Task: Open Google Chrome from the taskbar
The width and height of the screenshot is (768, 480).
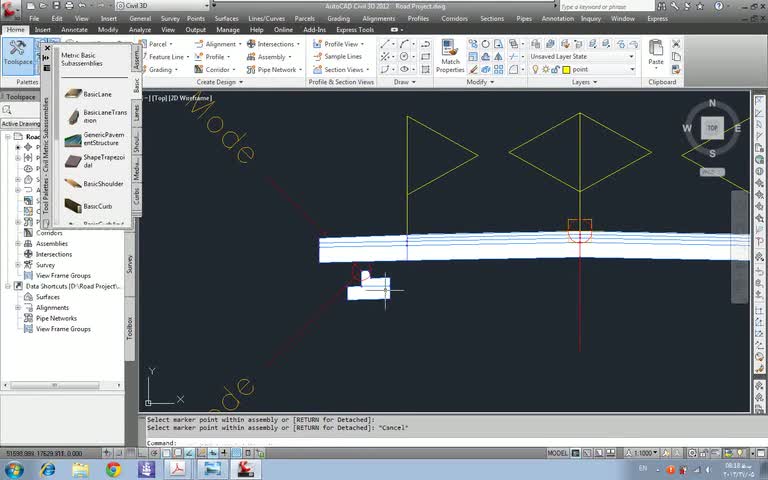Action: pyautogui.click(x=113, y=469)
